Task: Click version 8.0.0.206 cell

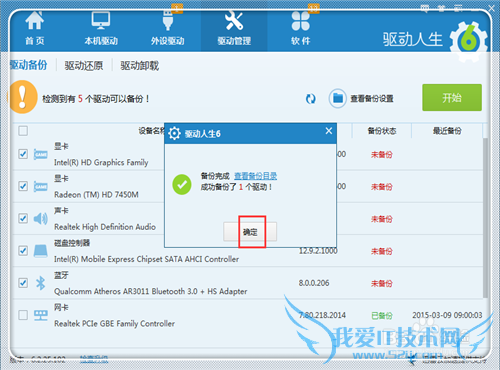Action: pyautogui.click(x=314, y=283)
